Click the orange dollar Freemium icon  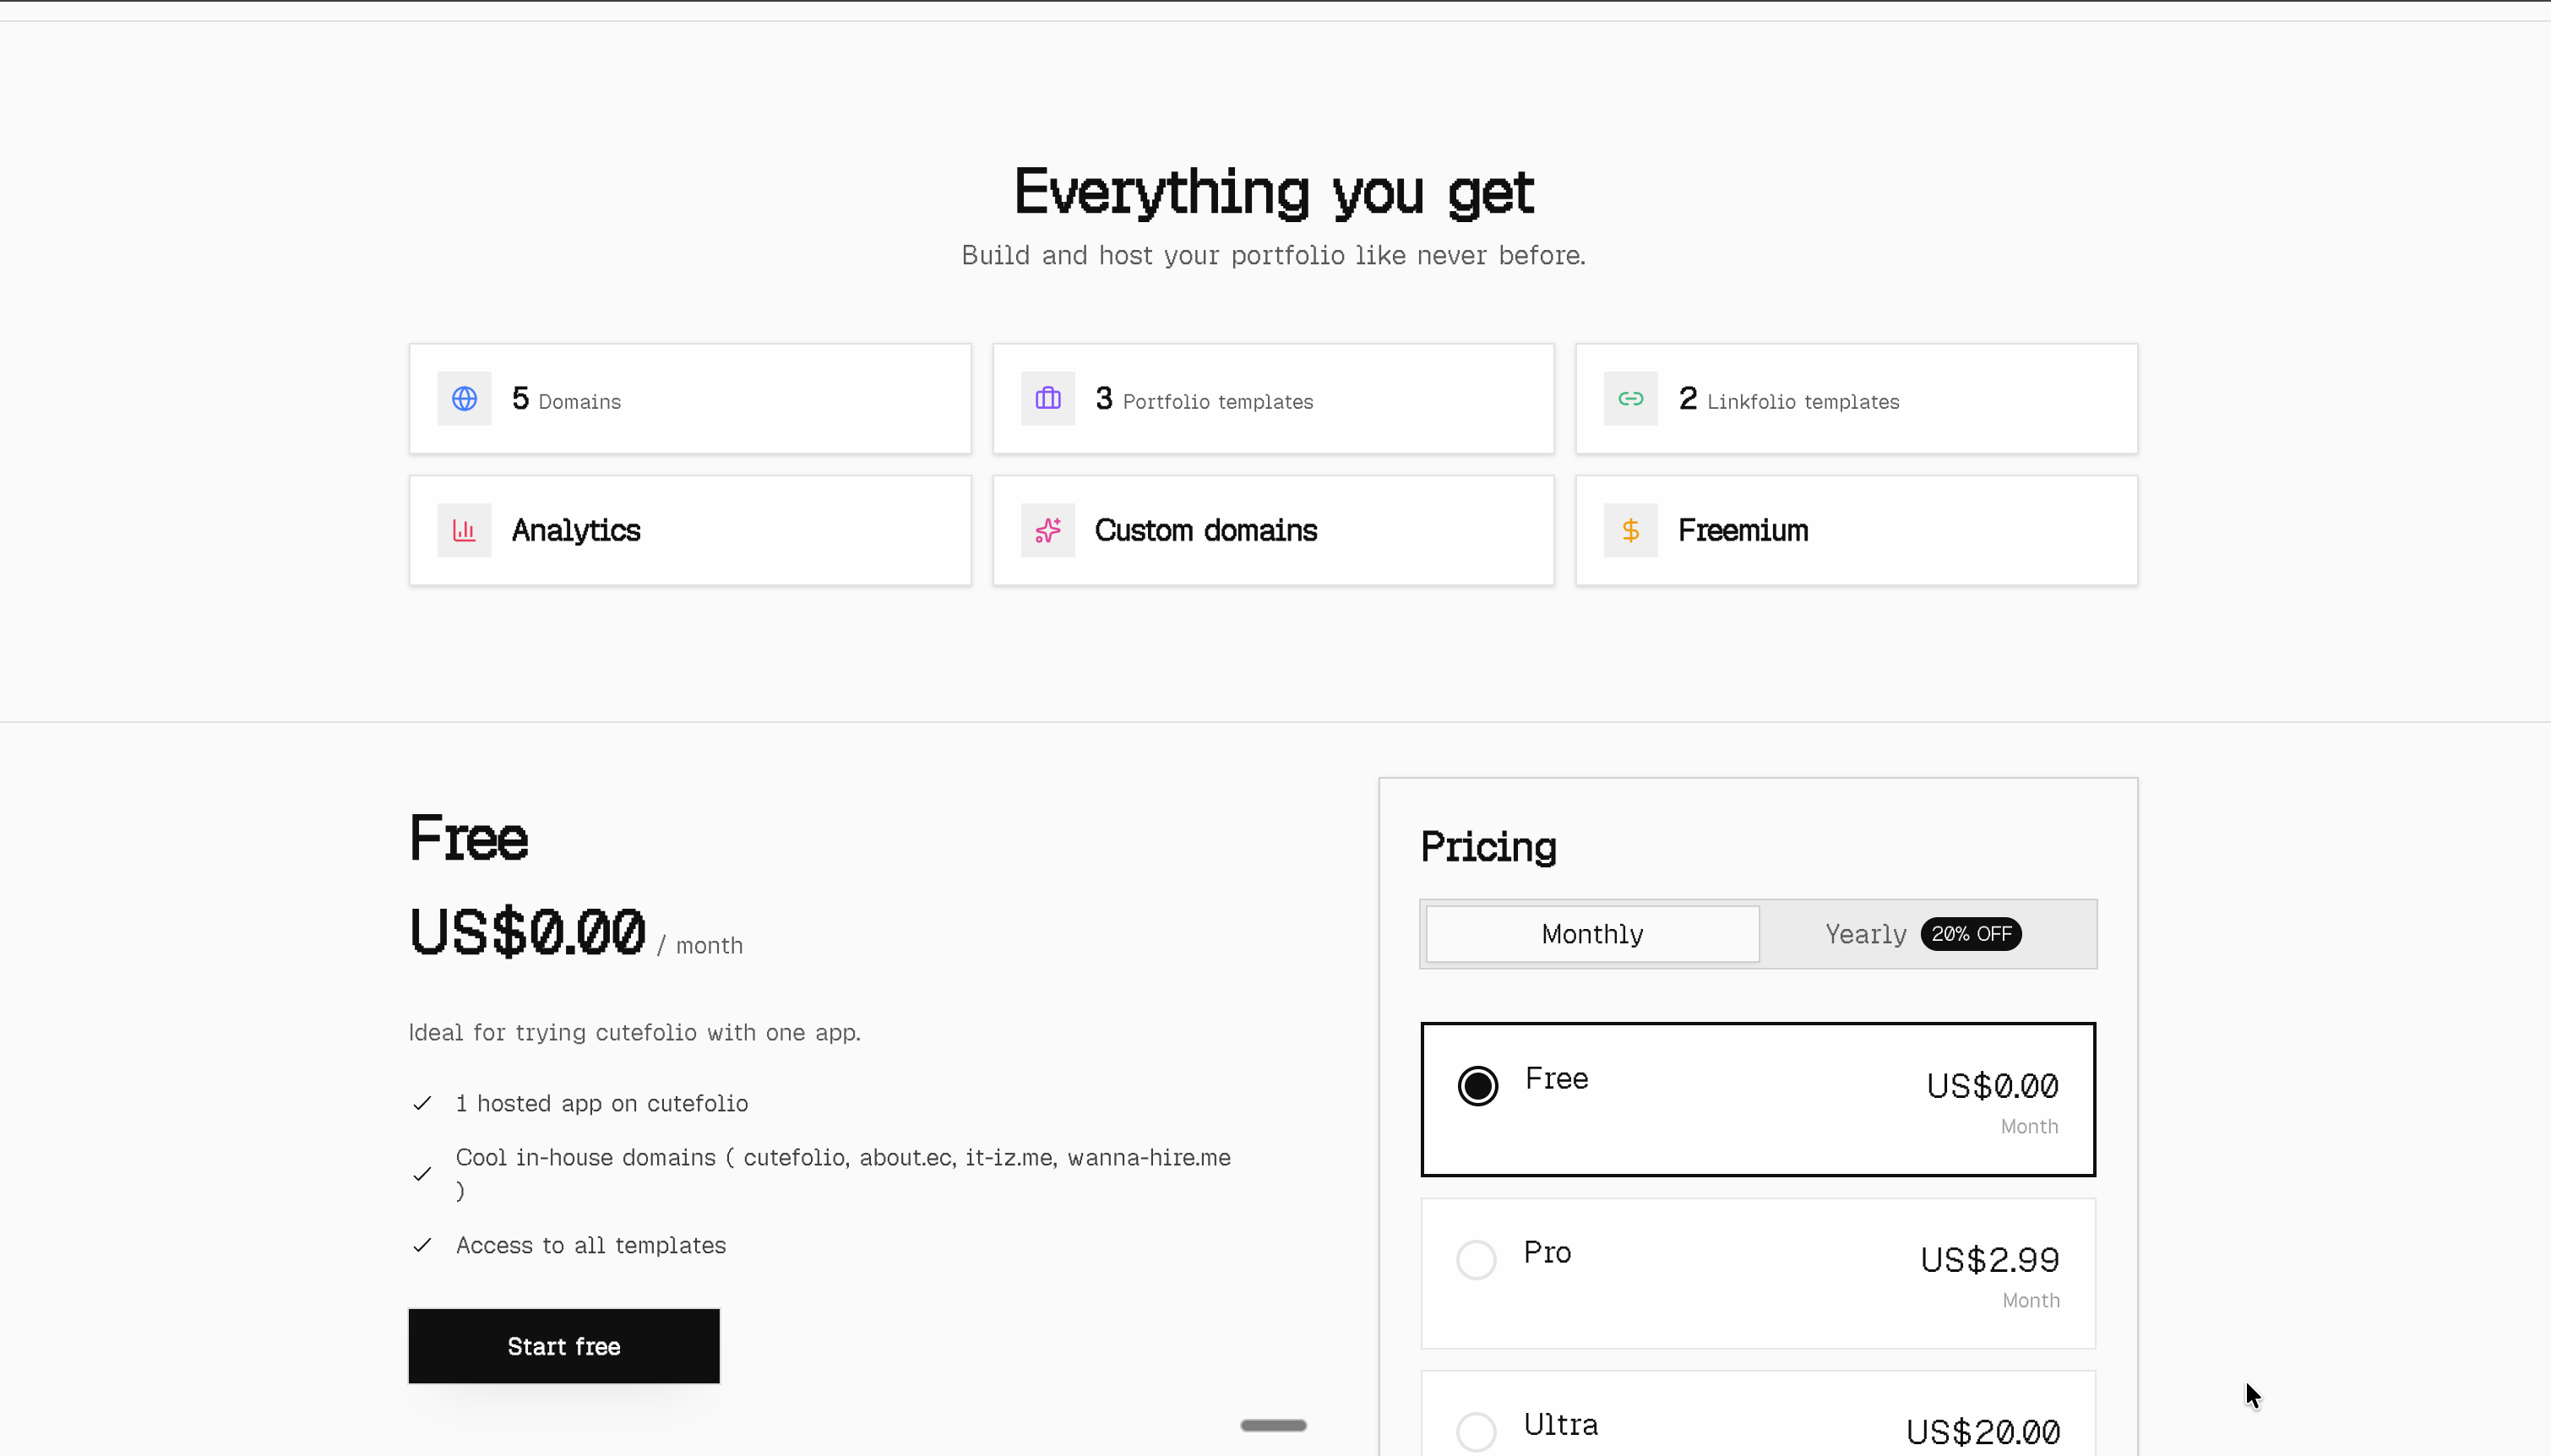tap(1630, 530)
